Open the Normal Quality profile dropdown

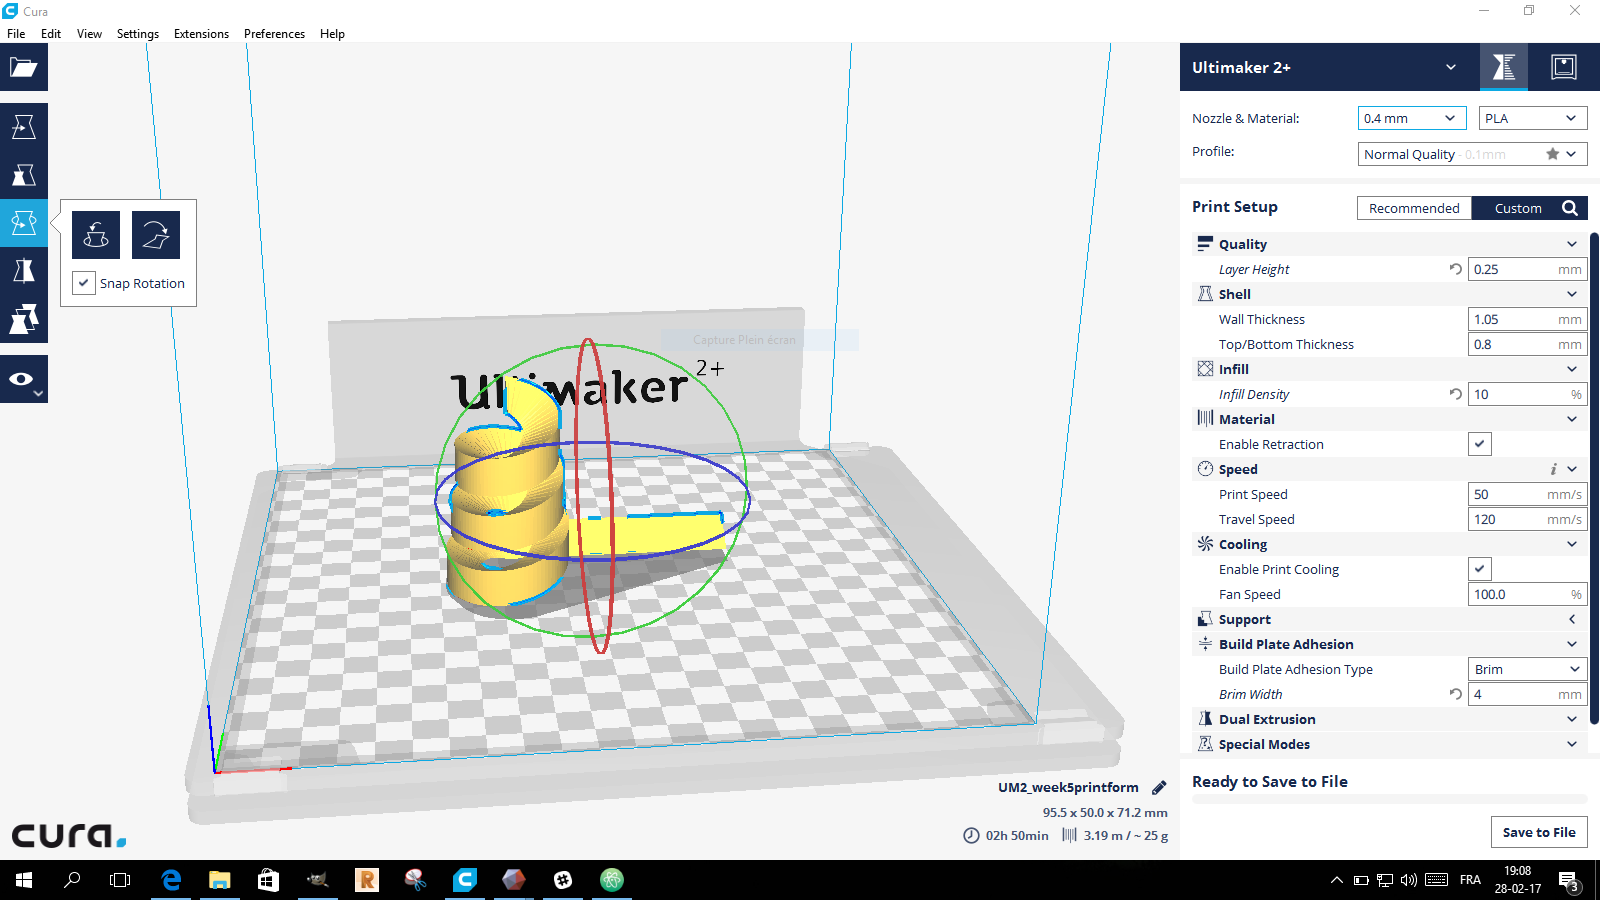tap(1472, 154)
